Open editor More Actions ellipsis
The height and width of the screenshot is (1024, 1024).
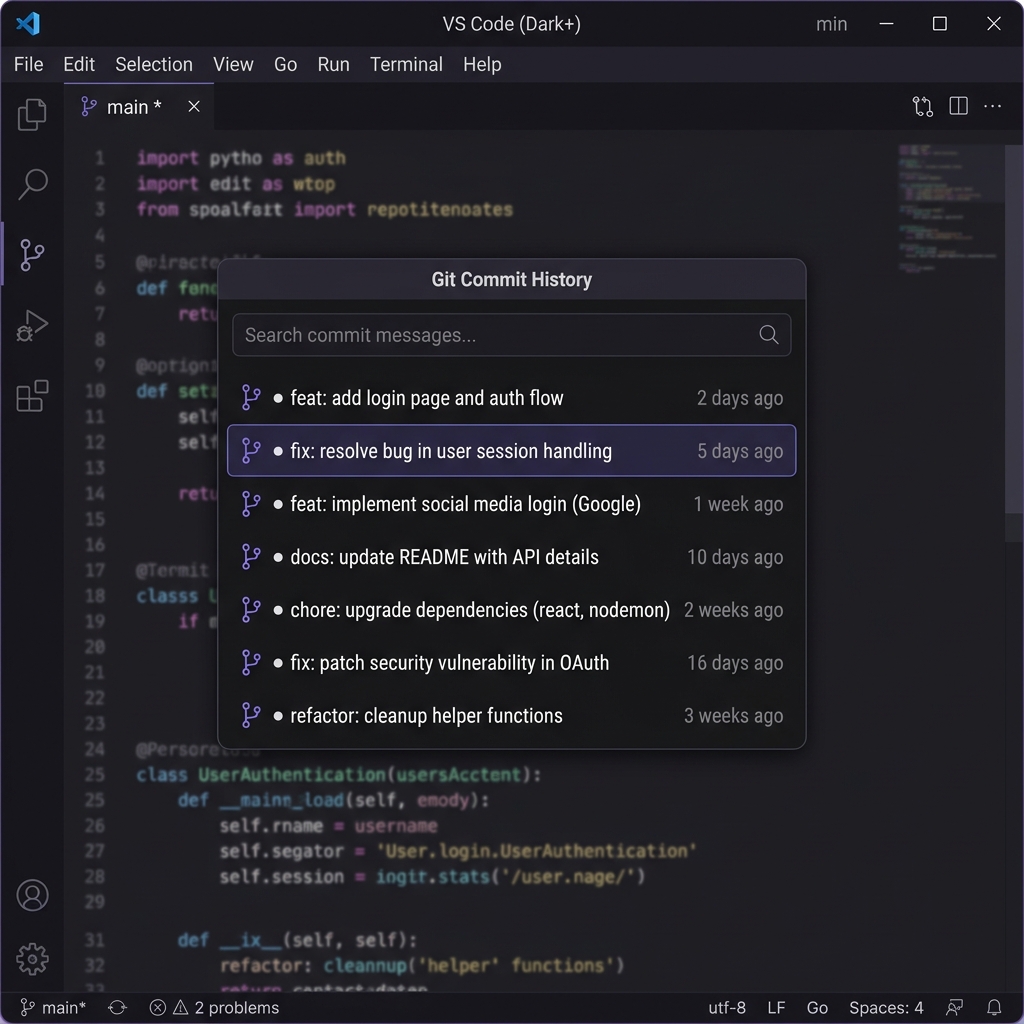point(992,106)
